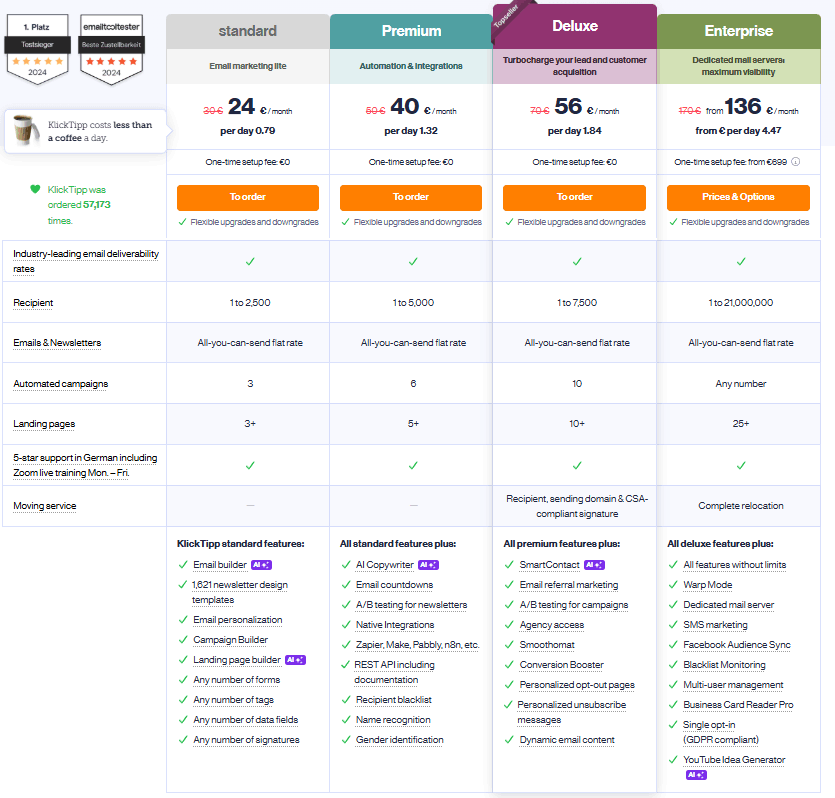Open Enterprise Prices & Options
This screenshot has width=835, height=798.
point(738,197)
